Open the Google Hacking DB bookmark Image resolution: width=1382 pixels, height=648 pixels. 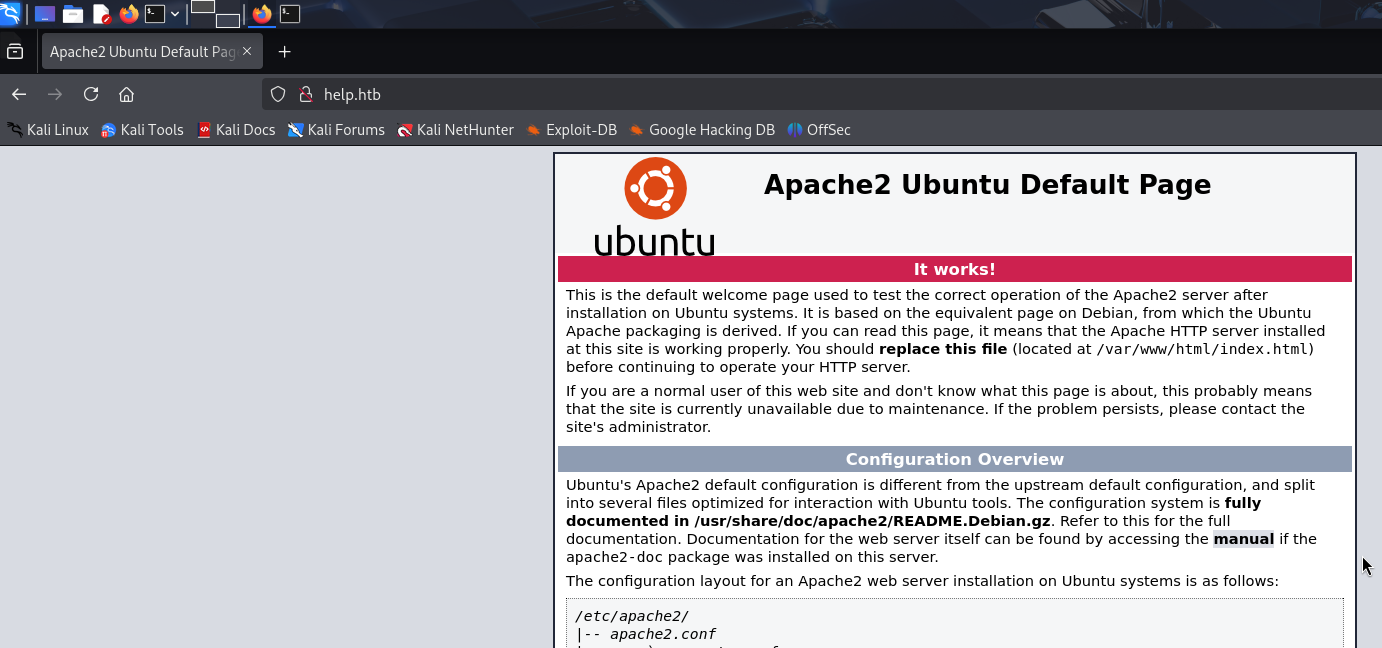(702, 130)
